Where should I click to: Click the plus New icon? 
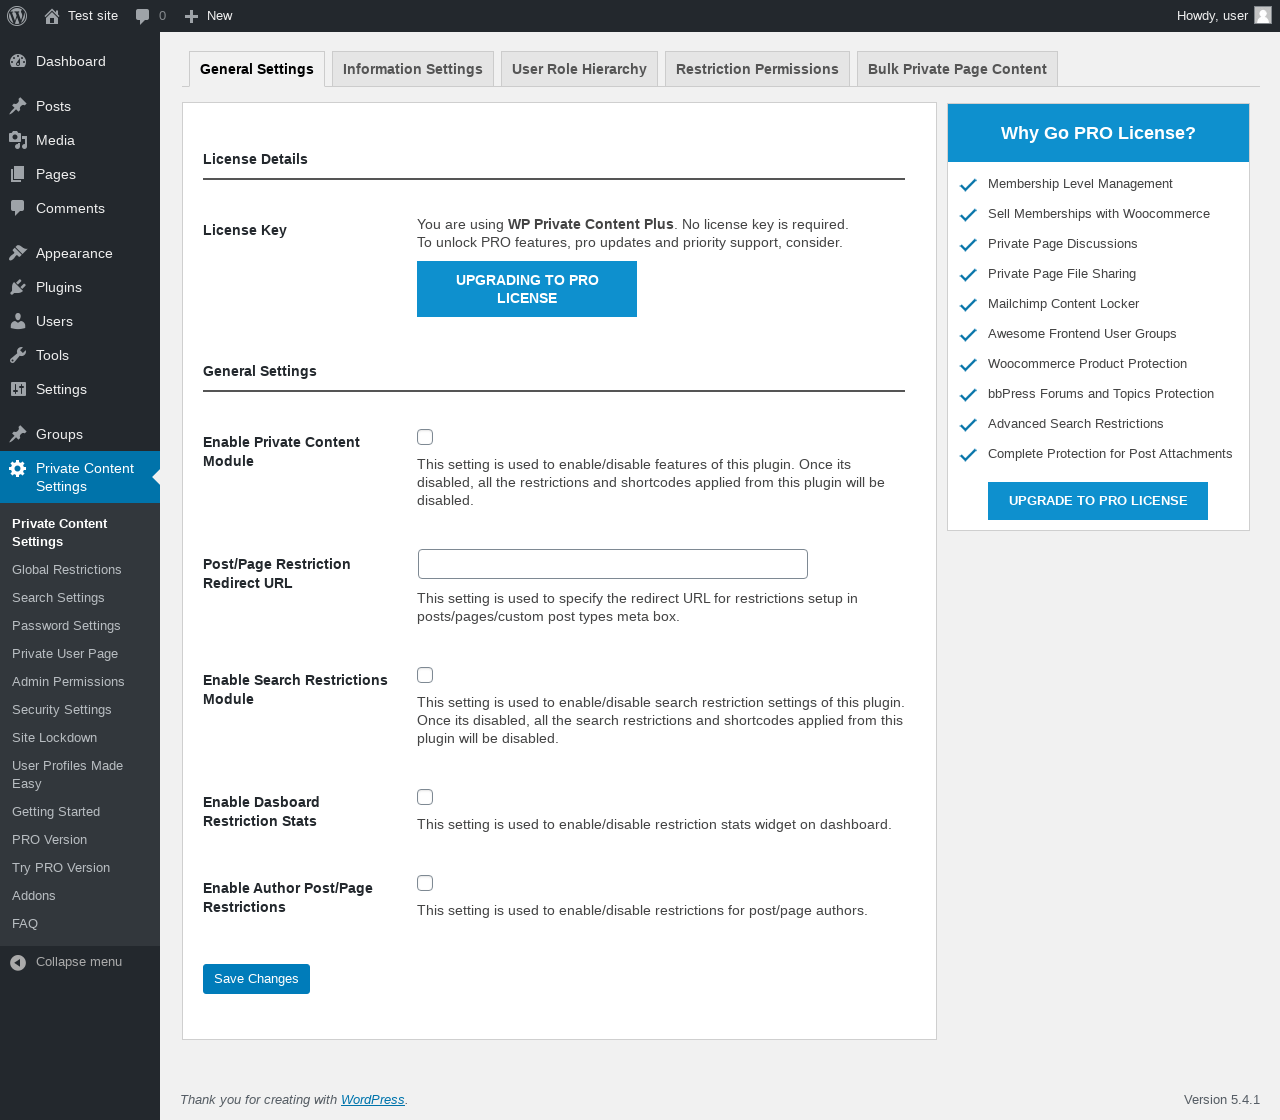192,16
